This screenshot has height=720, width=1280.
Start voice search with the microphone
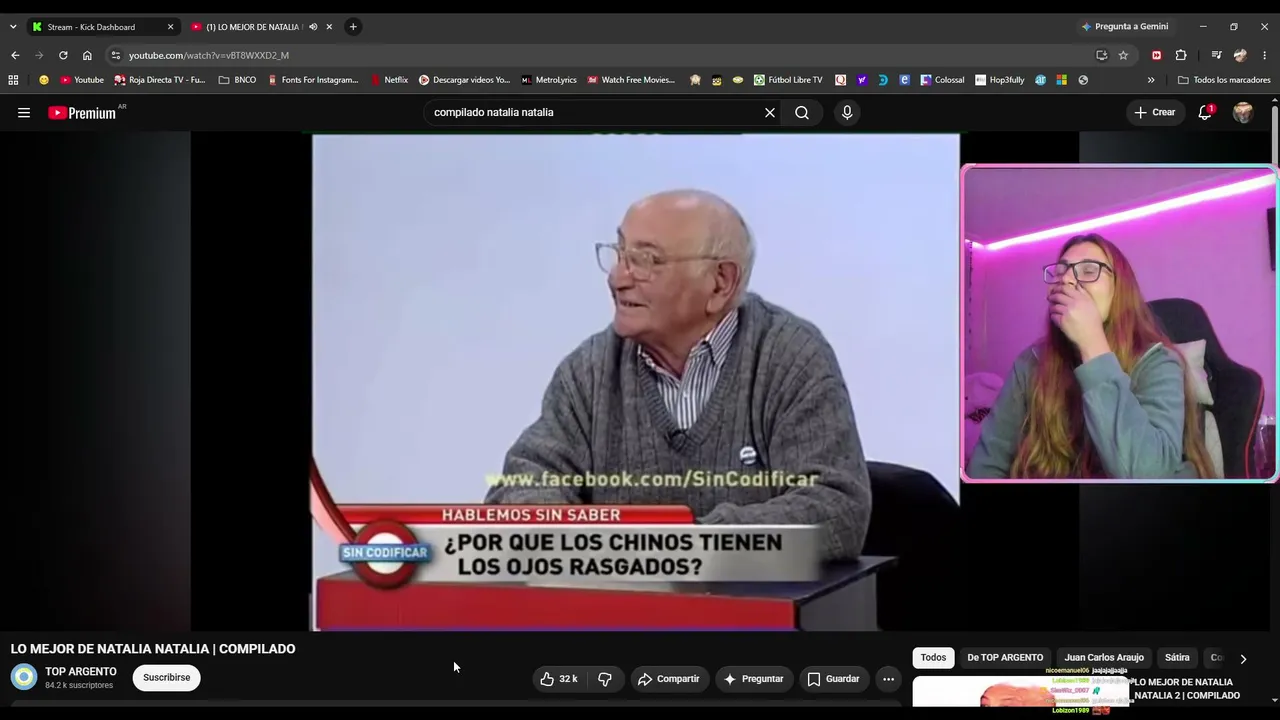[847, 113]
